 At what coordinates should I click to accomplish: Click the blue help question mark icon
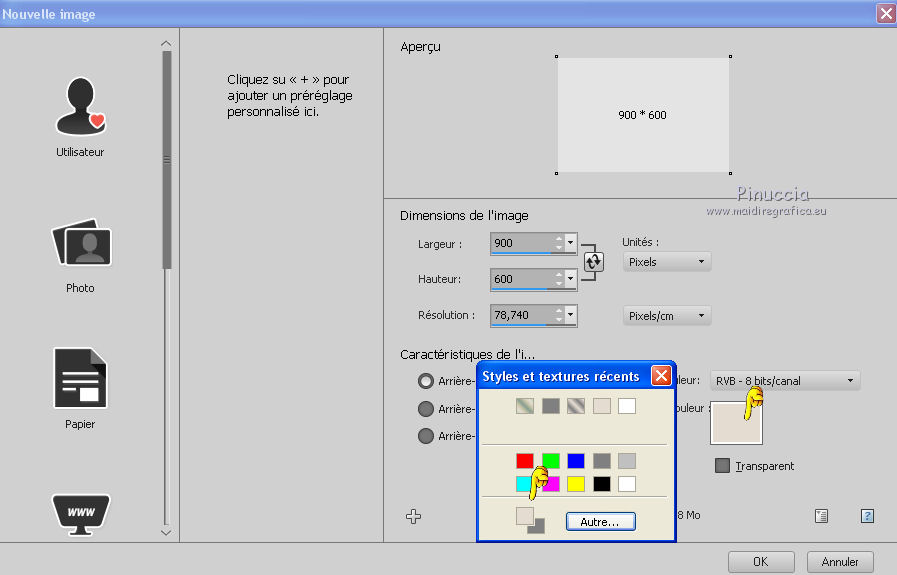coord(867,516)
